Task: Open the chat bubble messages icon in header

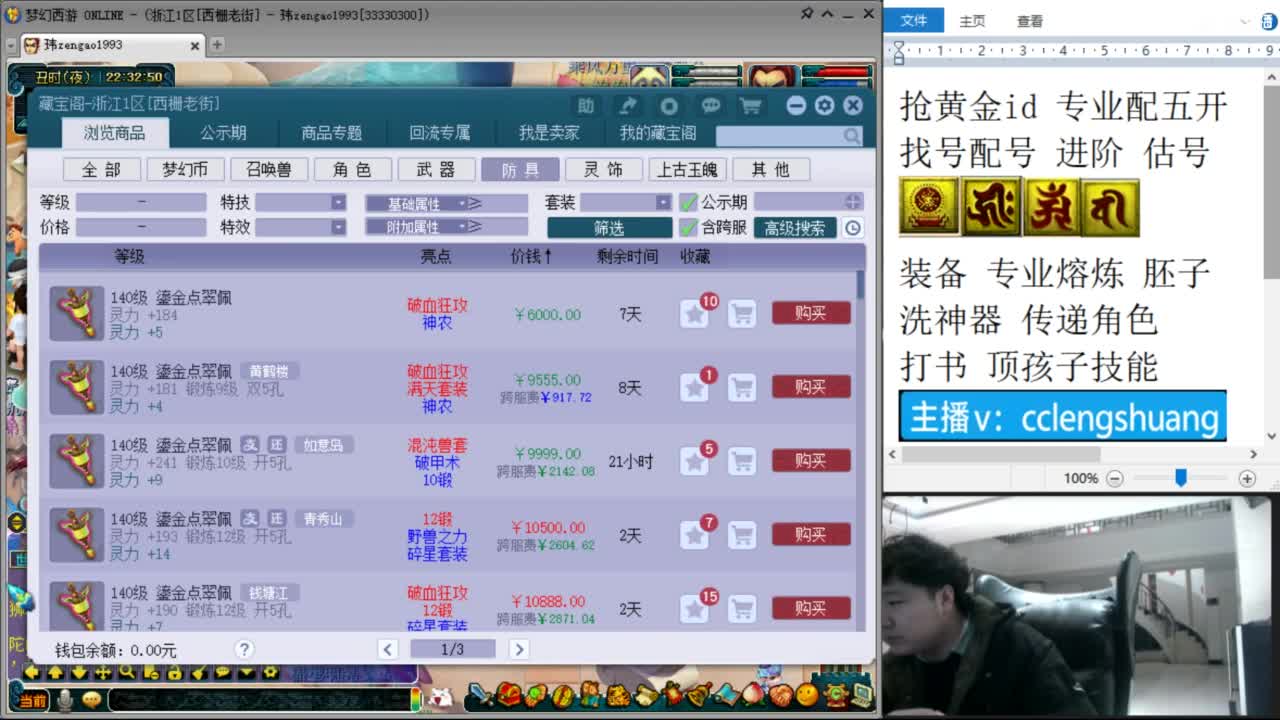Action: click(710, 106)
